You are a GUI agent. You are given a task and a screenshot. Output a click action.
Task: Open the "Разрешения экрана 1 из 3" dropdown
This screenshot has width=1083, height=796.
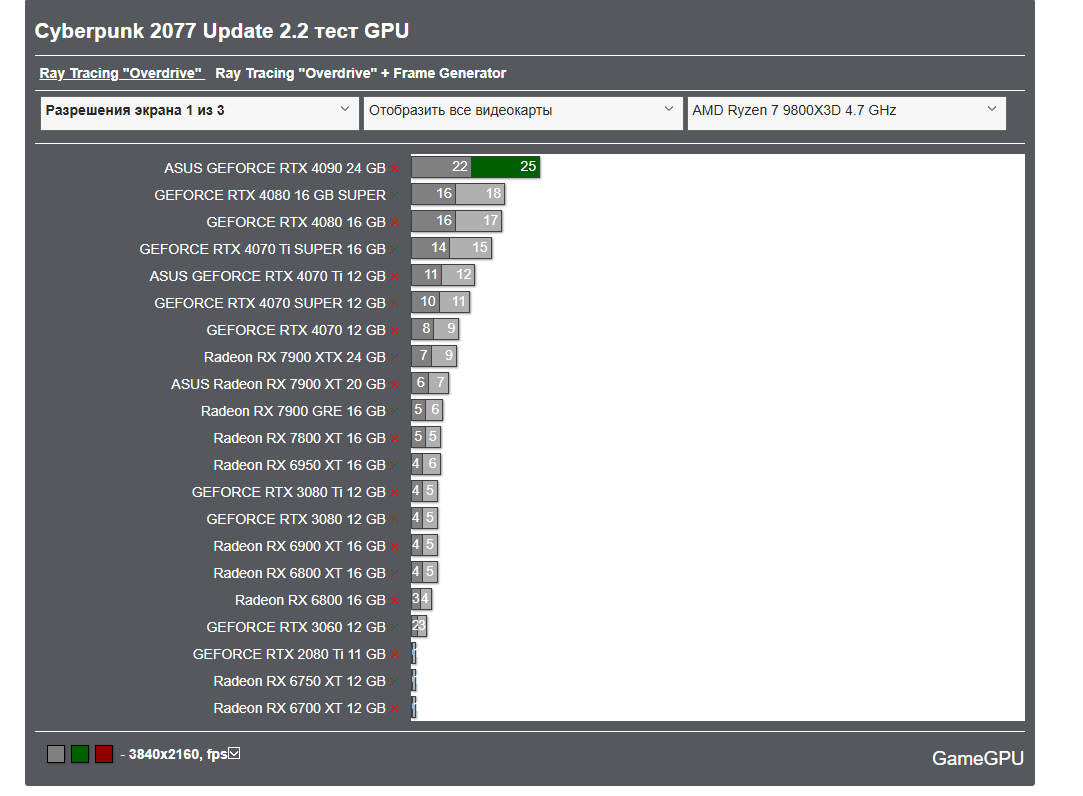tap(200, 113)
